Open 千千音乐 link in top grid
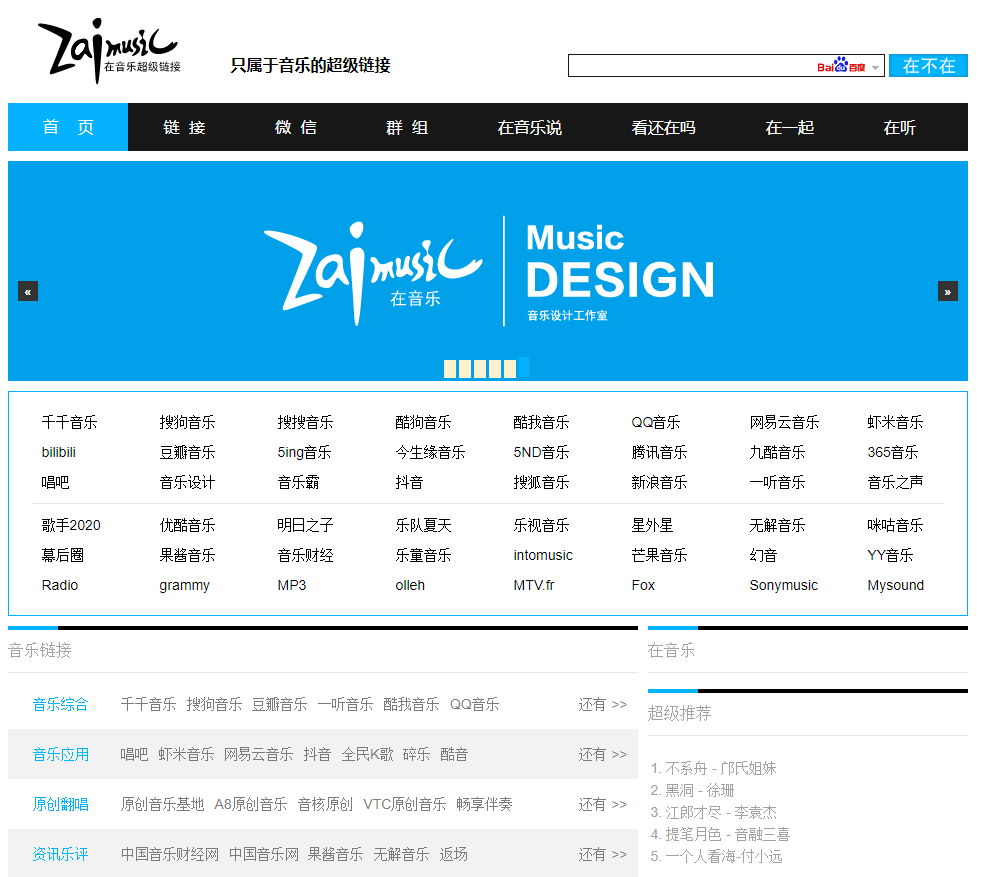Image resolution: width=986 pixels, height=877 pixels. coord(69,422)
